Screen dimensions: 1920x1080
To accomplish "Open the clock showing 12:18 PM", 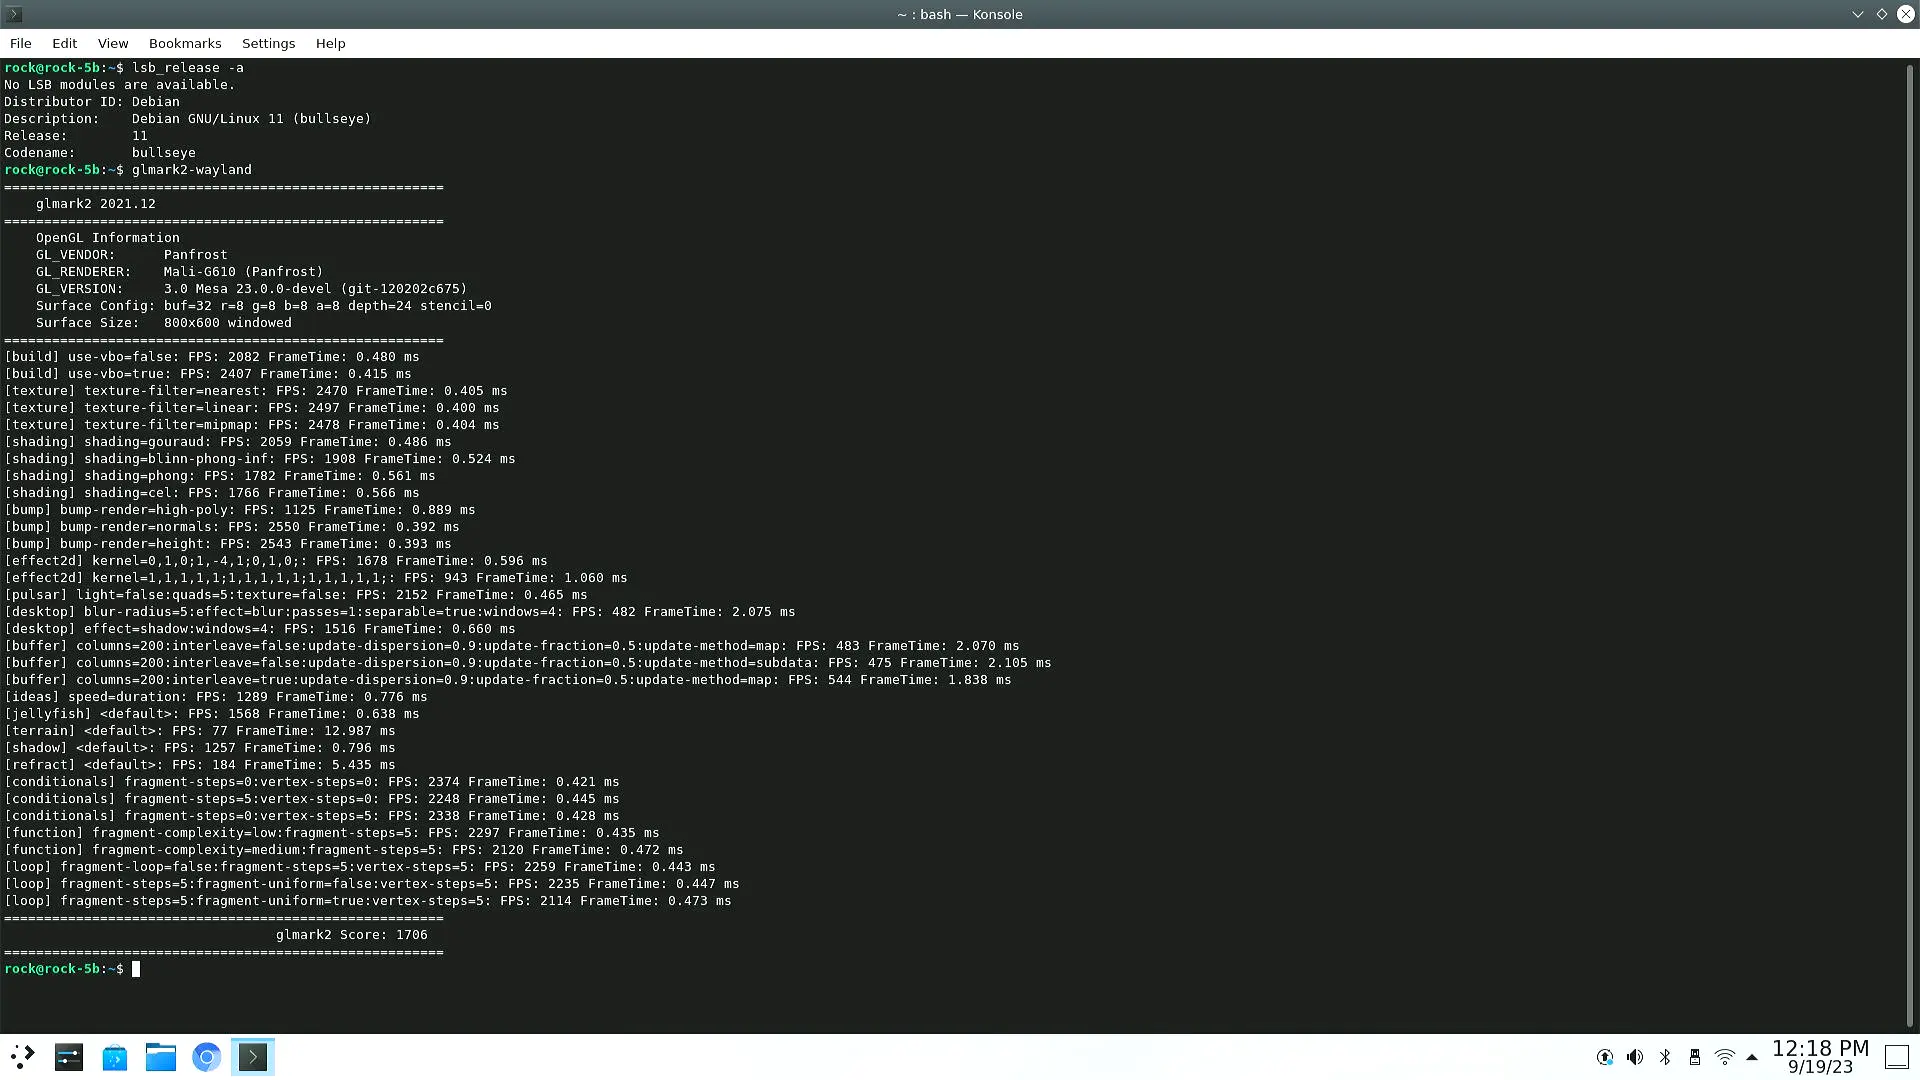I will [1820, 1057].
